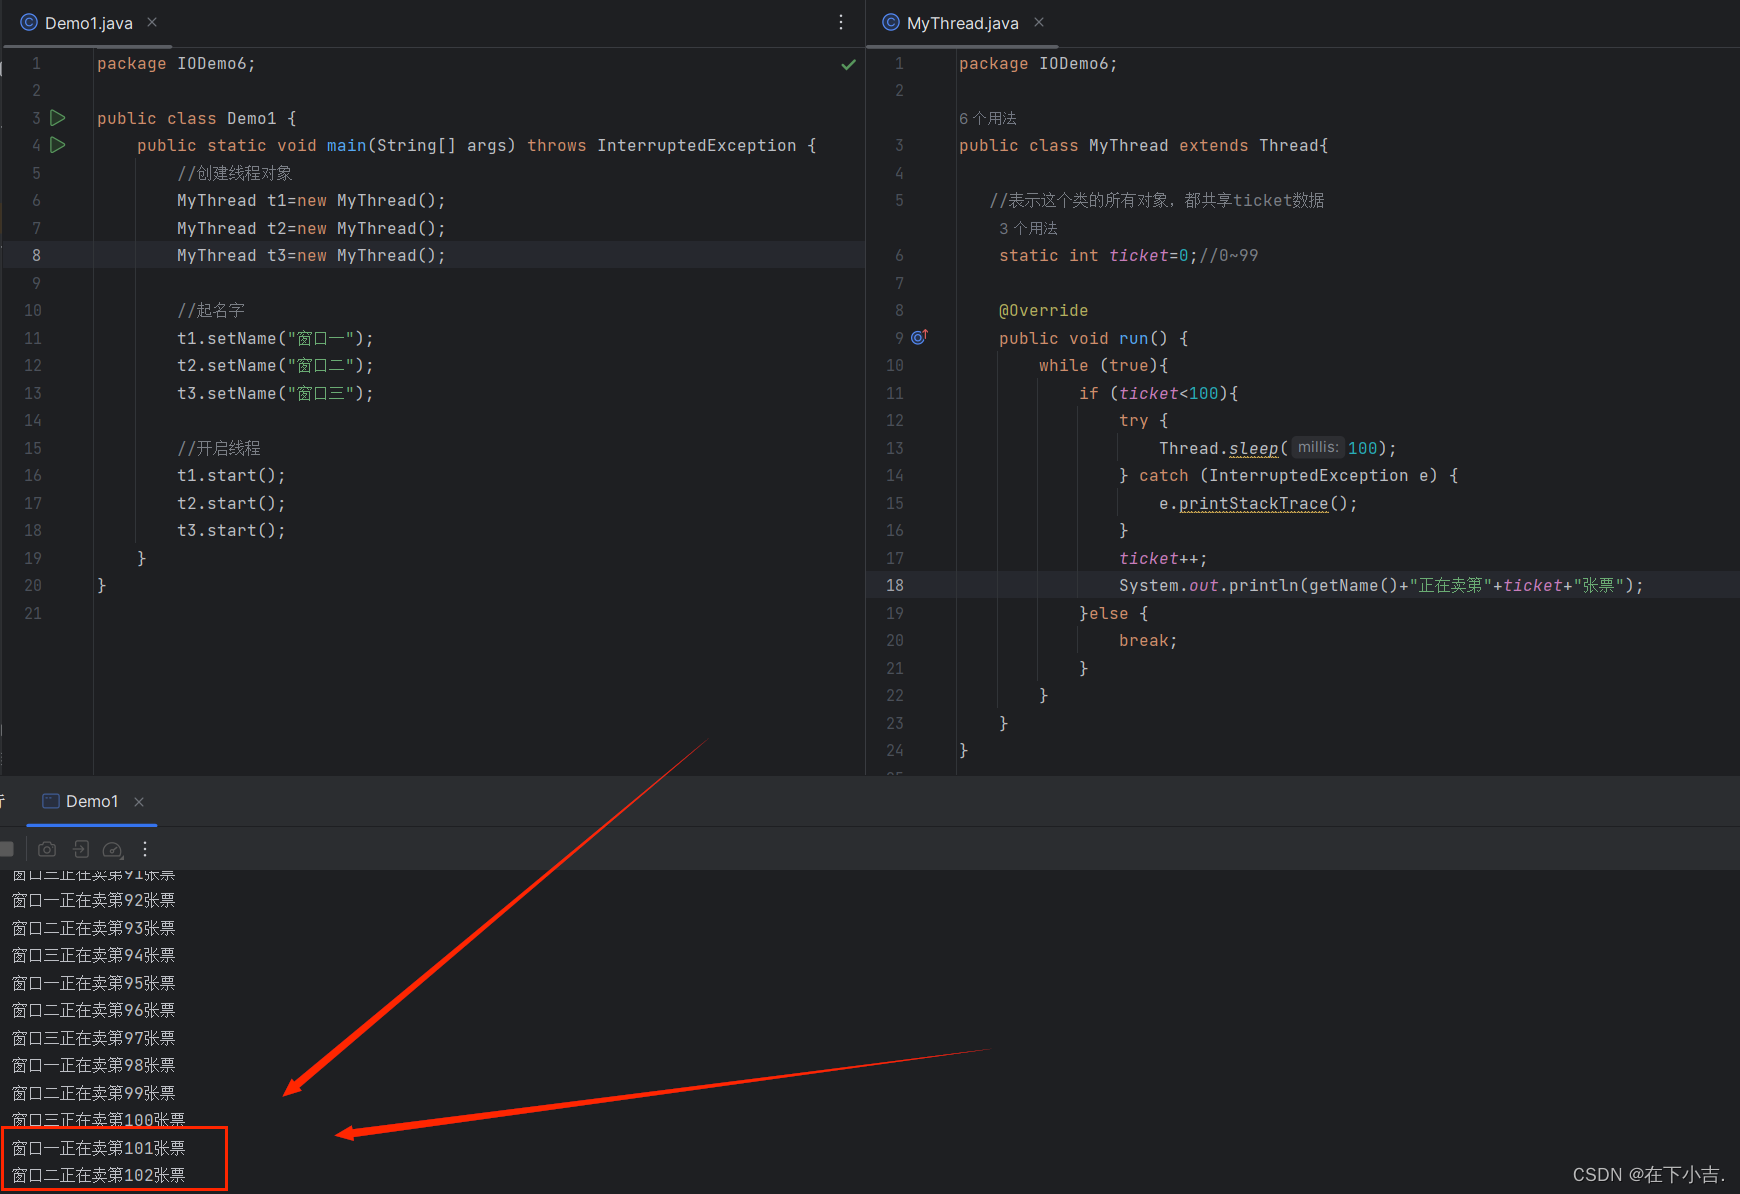
Task: Run the main method via its gutter arrow
Action: (x=58, y=145)
